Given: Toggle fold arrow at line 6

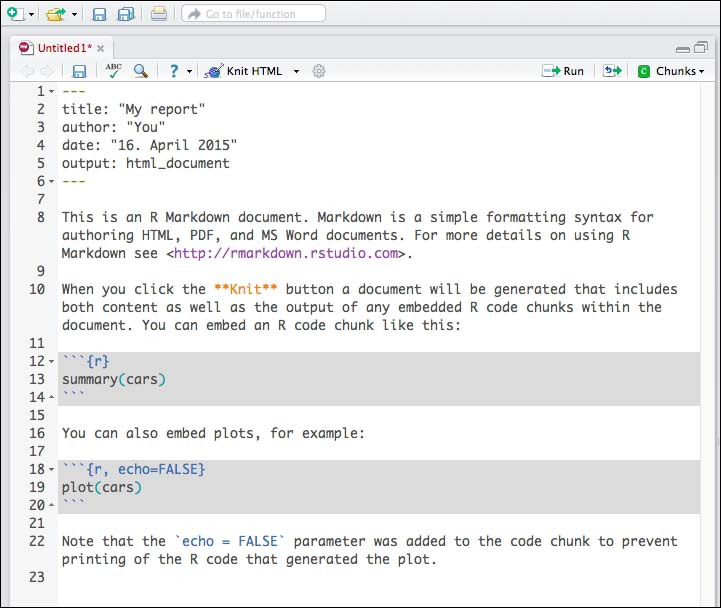Looking at the screenshot, I should tap(52, 181).
